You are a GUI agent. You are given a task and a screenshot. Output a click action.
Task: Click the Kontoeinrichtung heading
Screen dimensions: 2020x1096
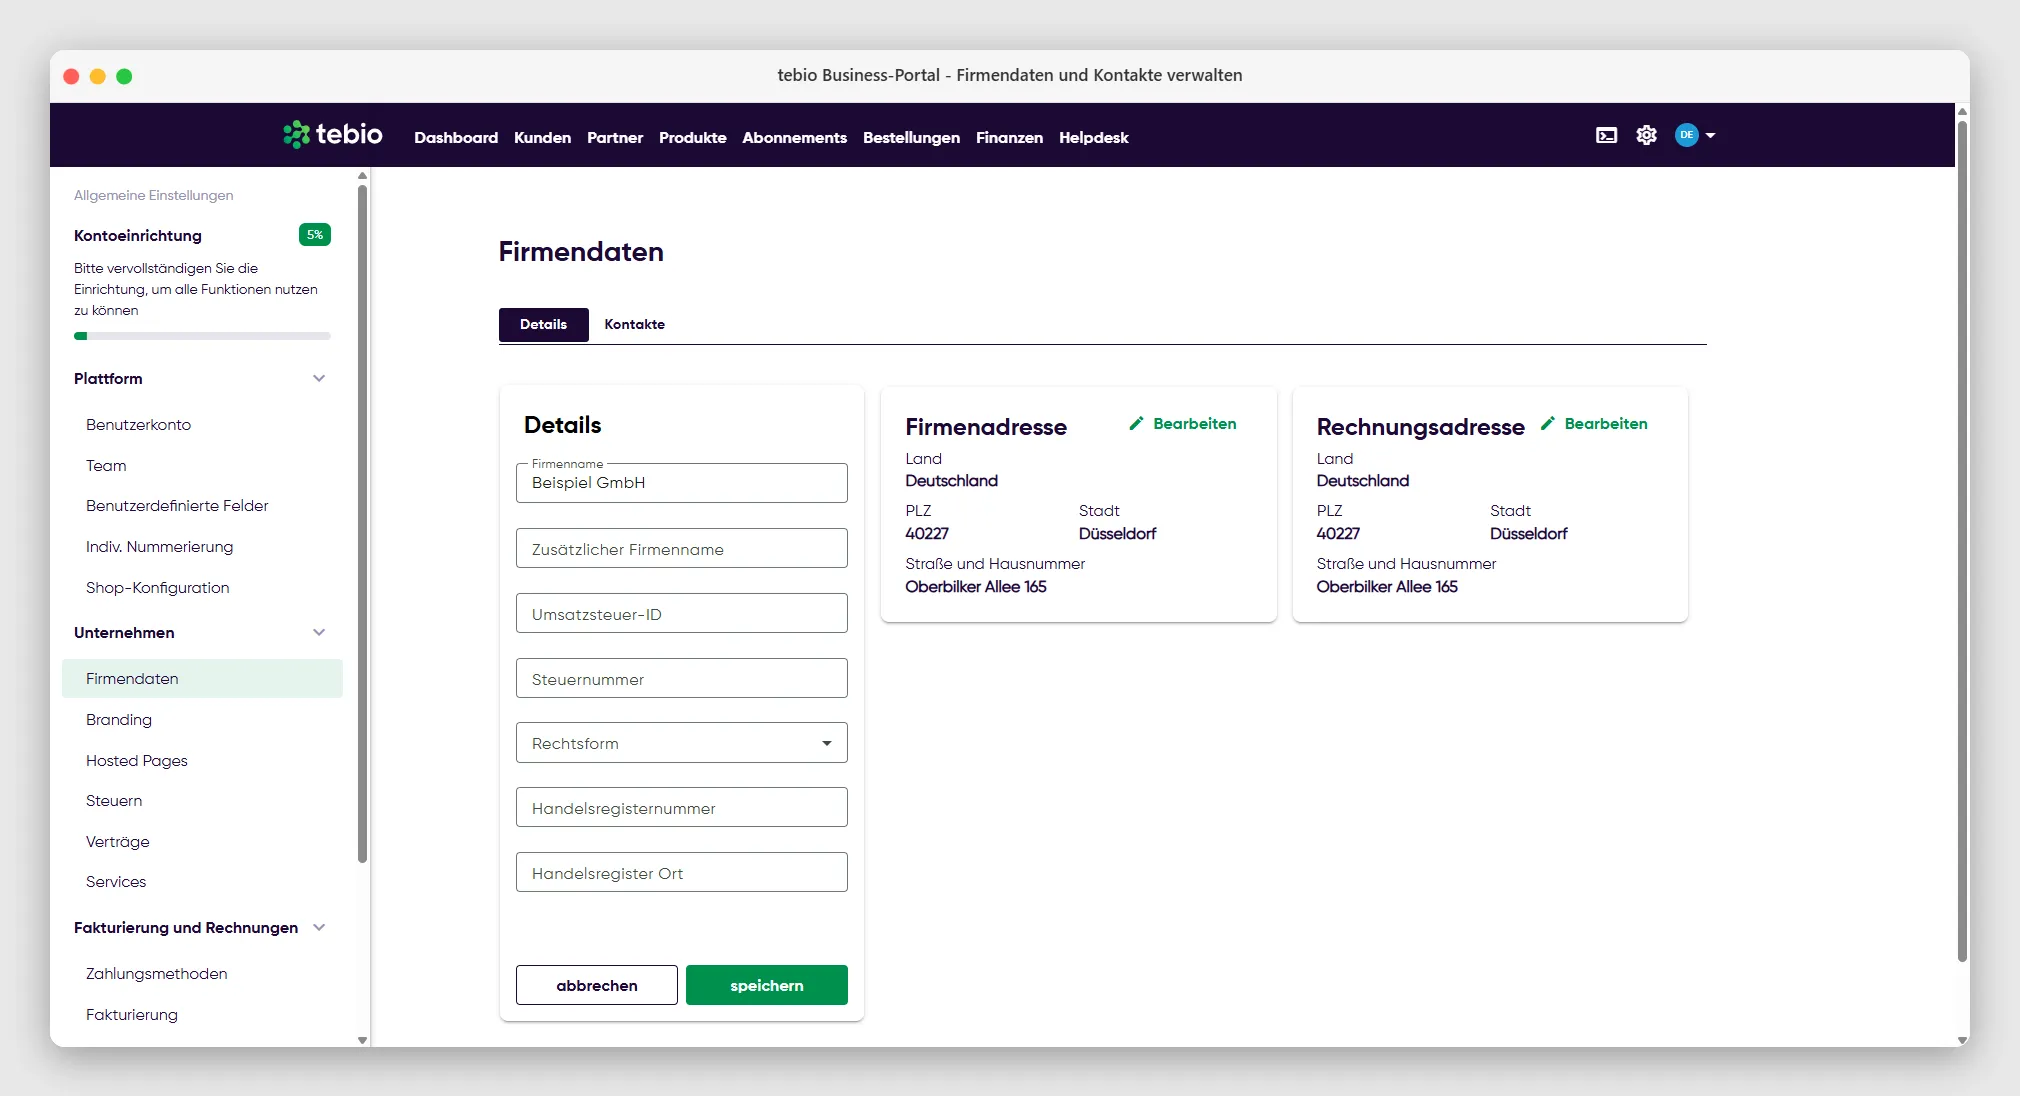(x=138, y=235)
